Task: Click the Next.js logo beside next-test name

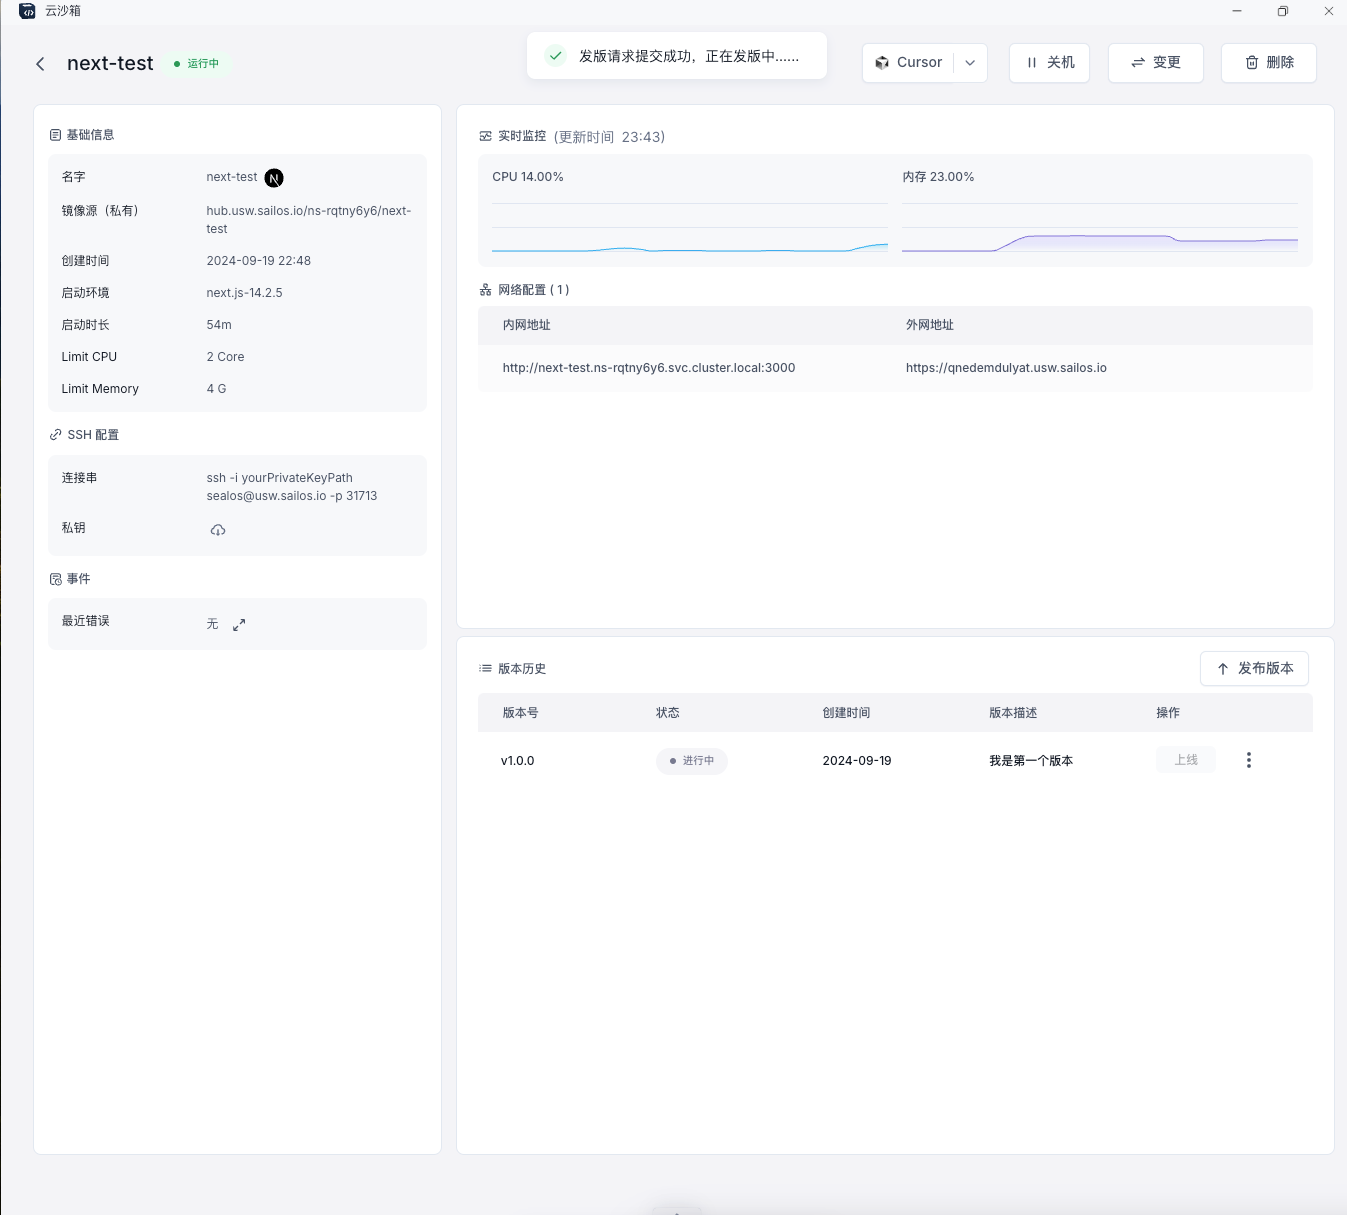Action: [274, 178]
